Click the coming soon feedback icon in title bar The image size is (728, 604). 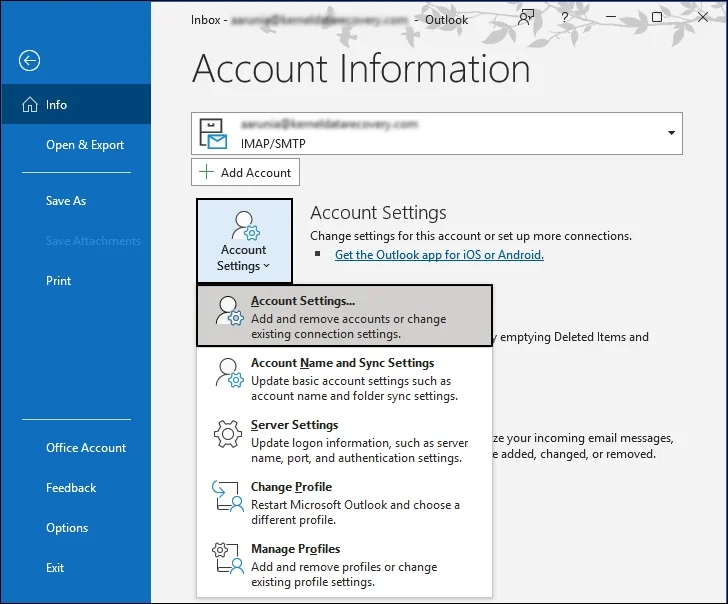point(526,17)
